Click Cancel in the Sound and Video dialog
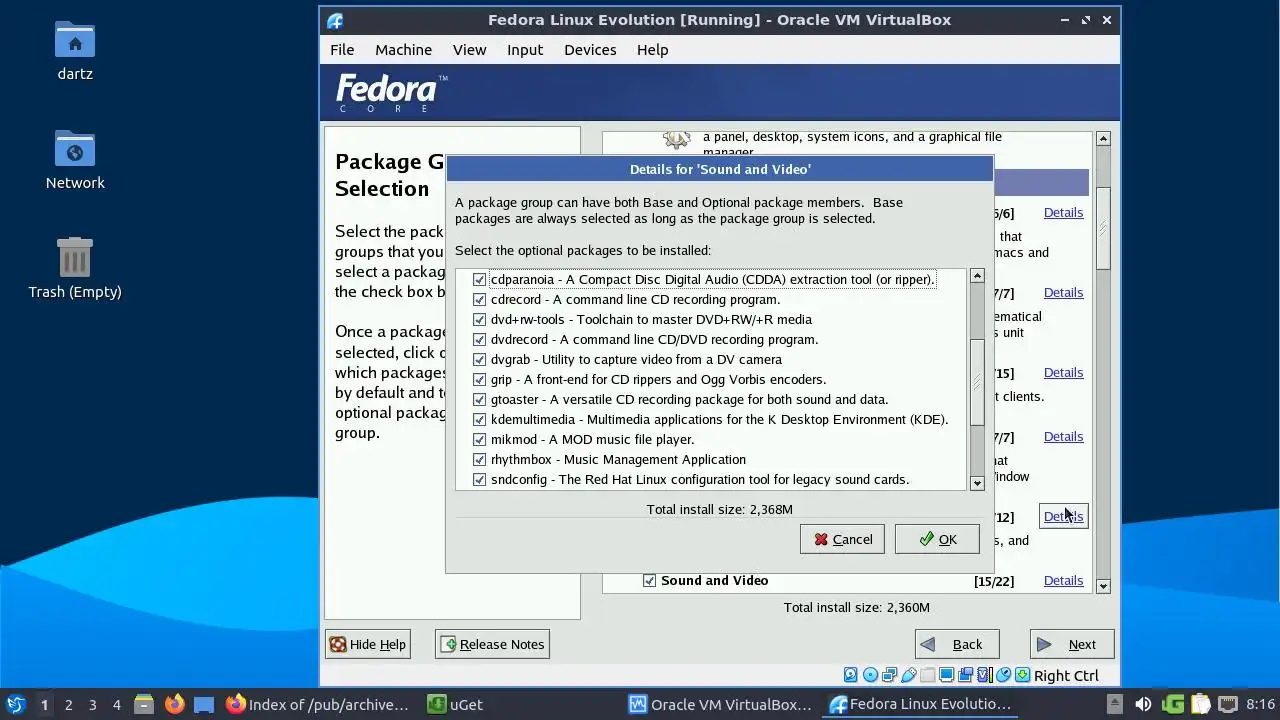This screenshot has width=1280, height=720. 842,539
